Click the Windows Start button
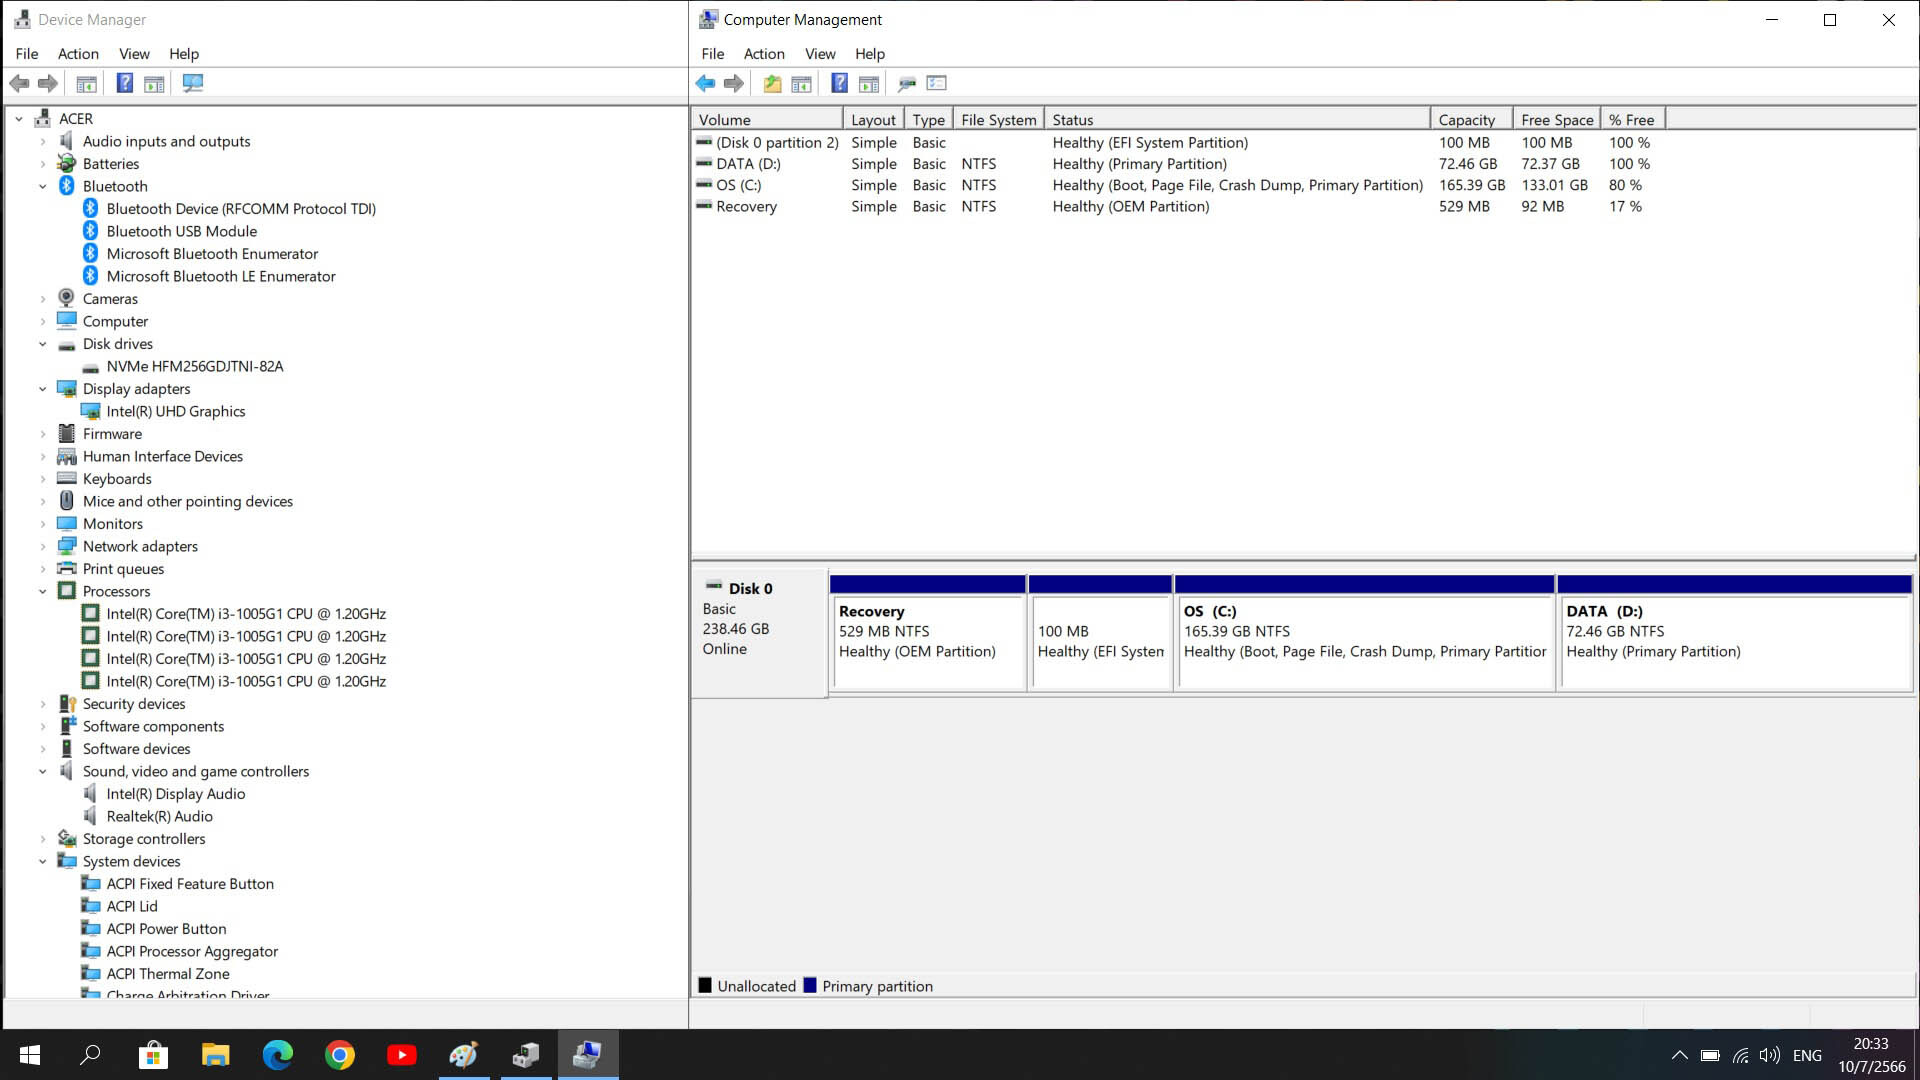 (30, 1055)
